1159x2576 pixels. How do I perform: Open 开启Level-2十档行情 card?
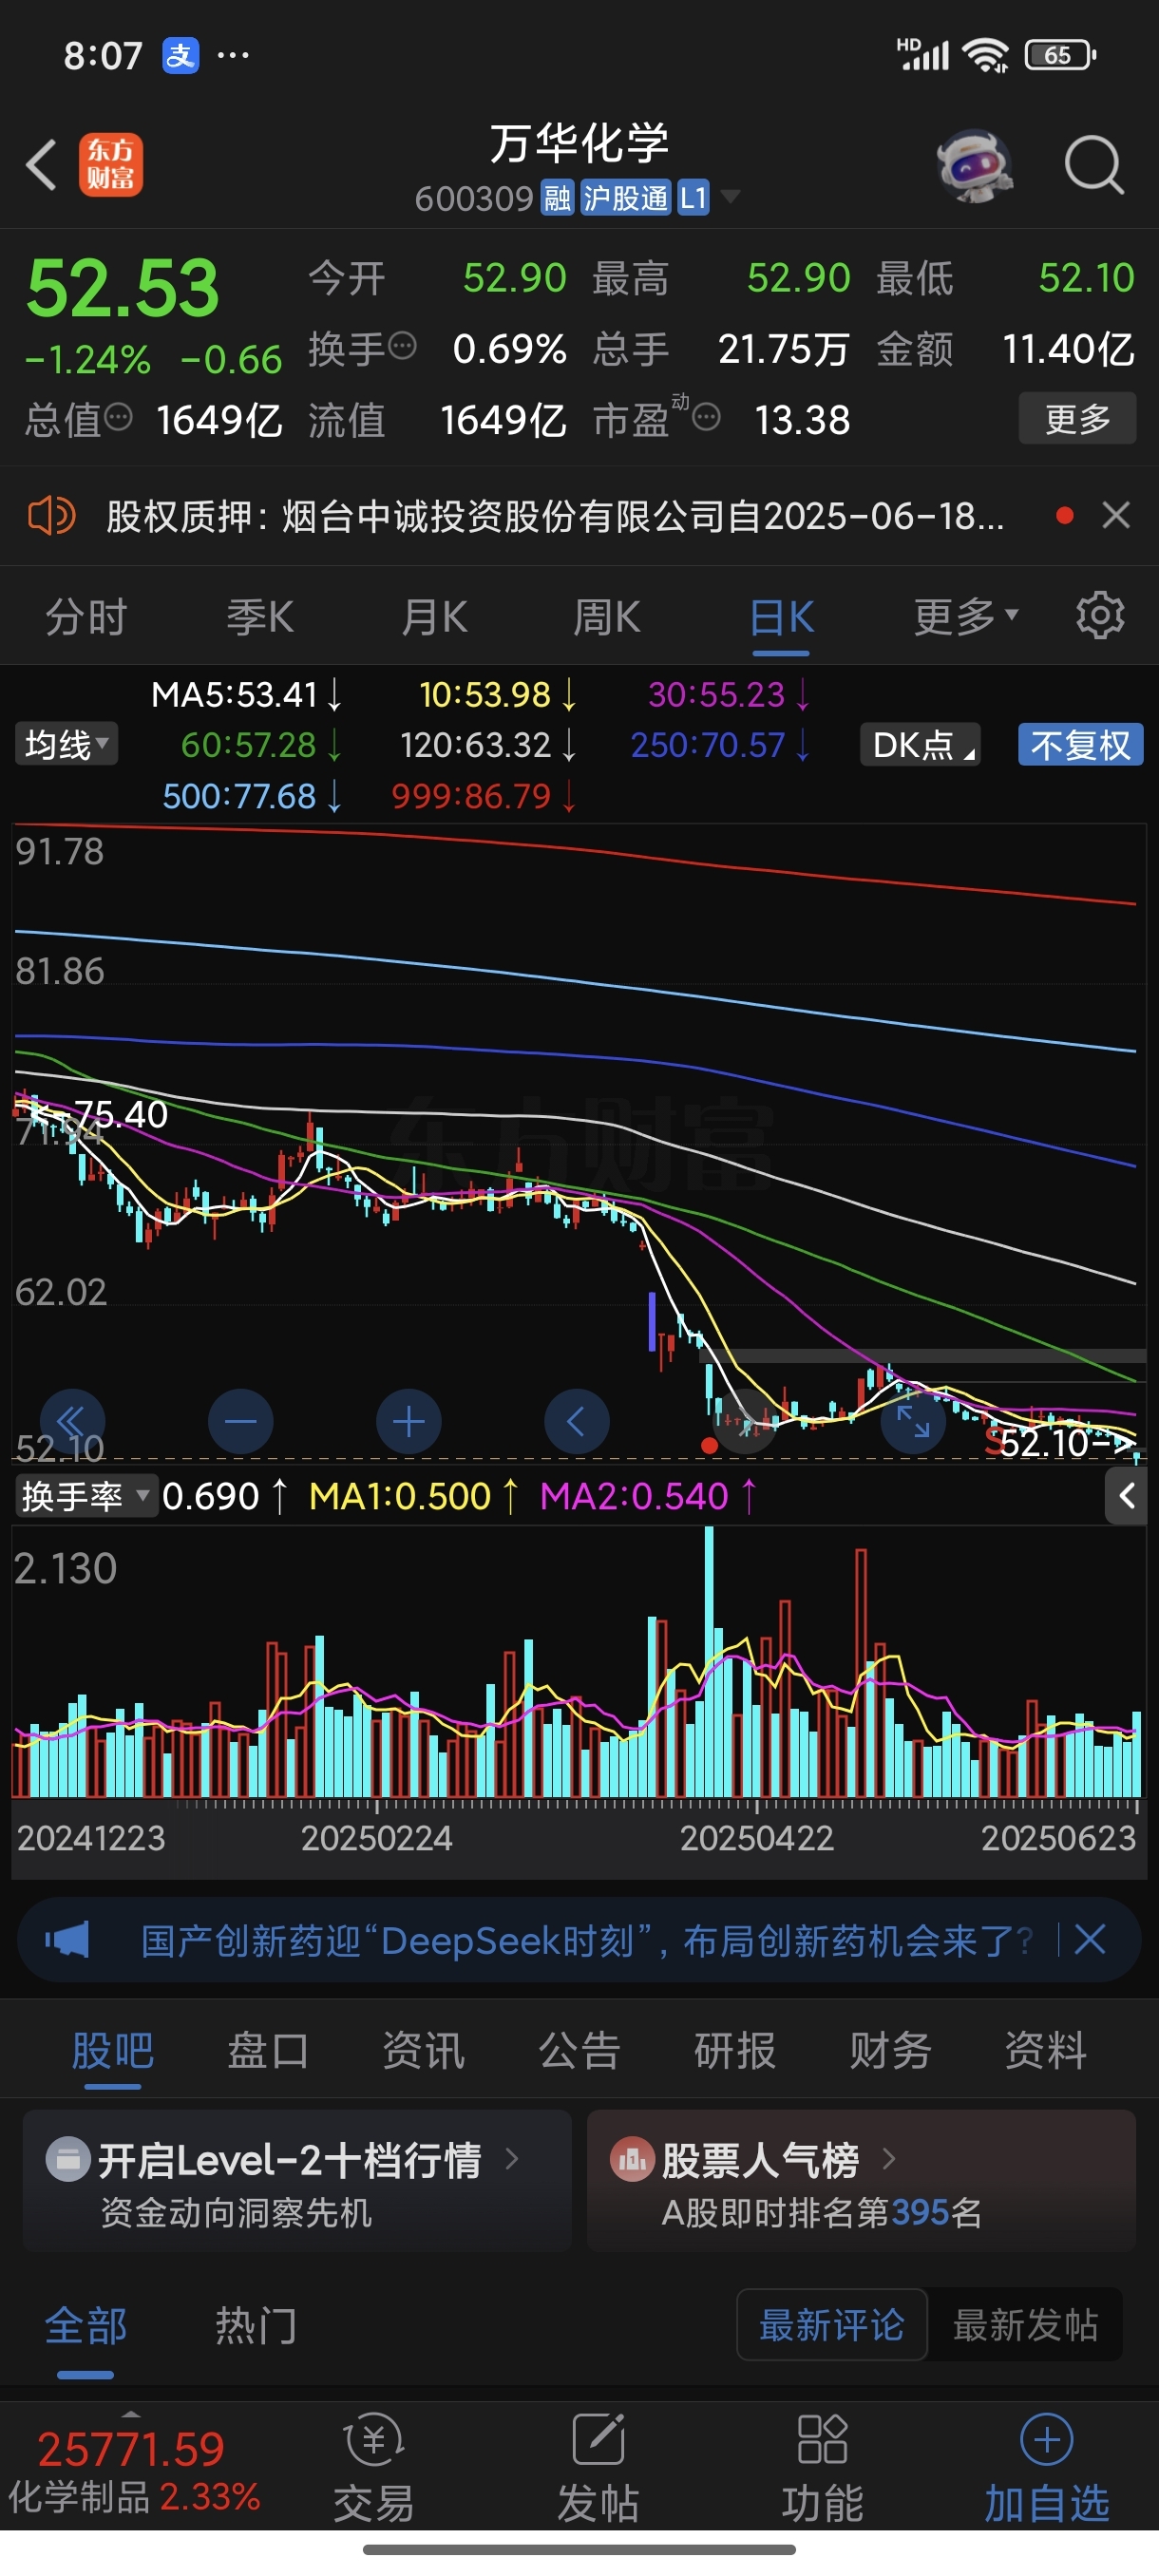(x=297, y=2181)
